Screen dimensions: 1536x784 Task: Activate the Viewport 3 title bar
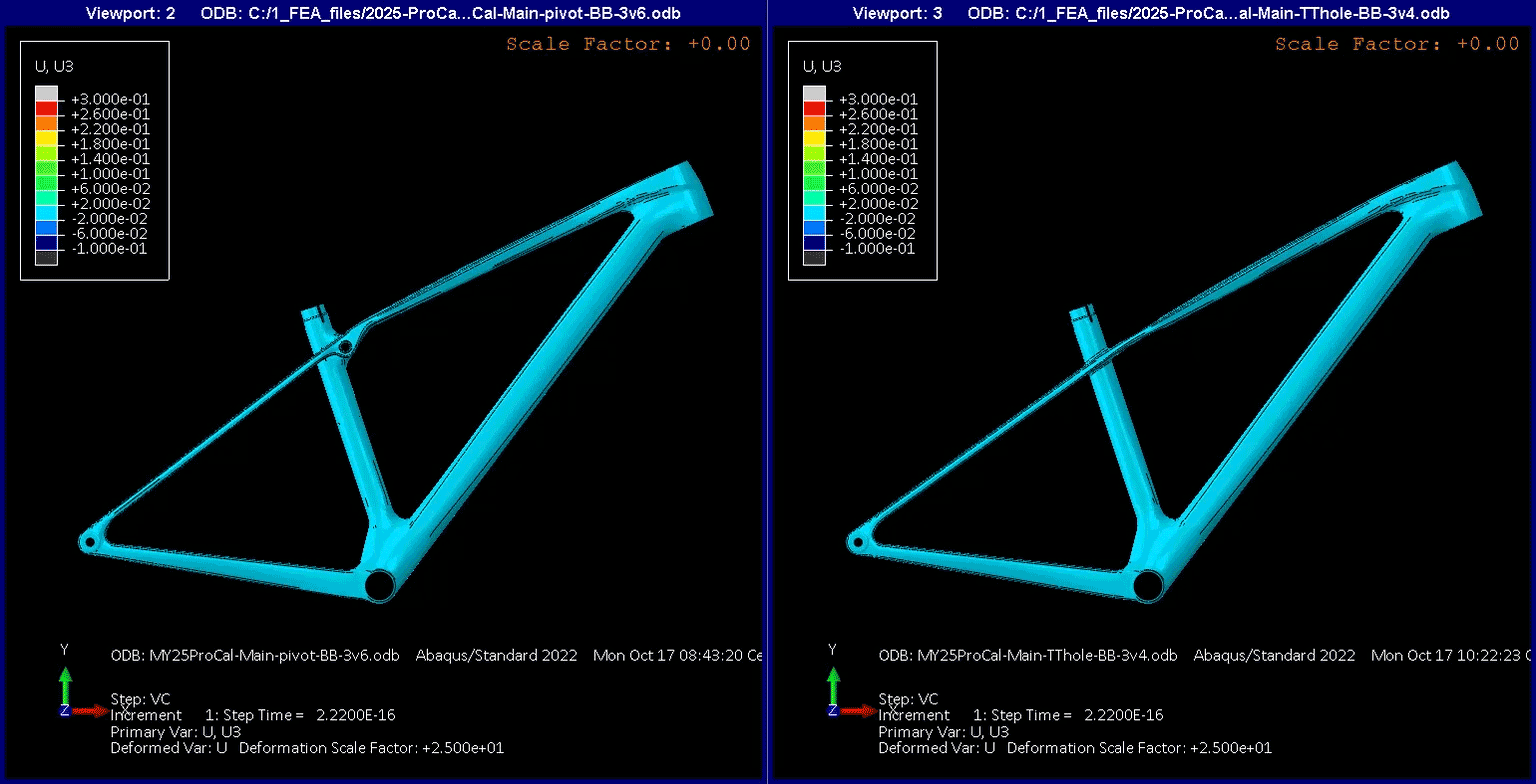[1151, 13]
